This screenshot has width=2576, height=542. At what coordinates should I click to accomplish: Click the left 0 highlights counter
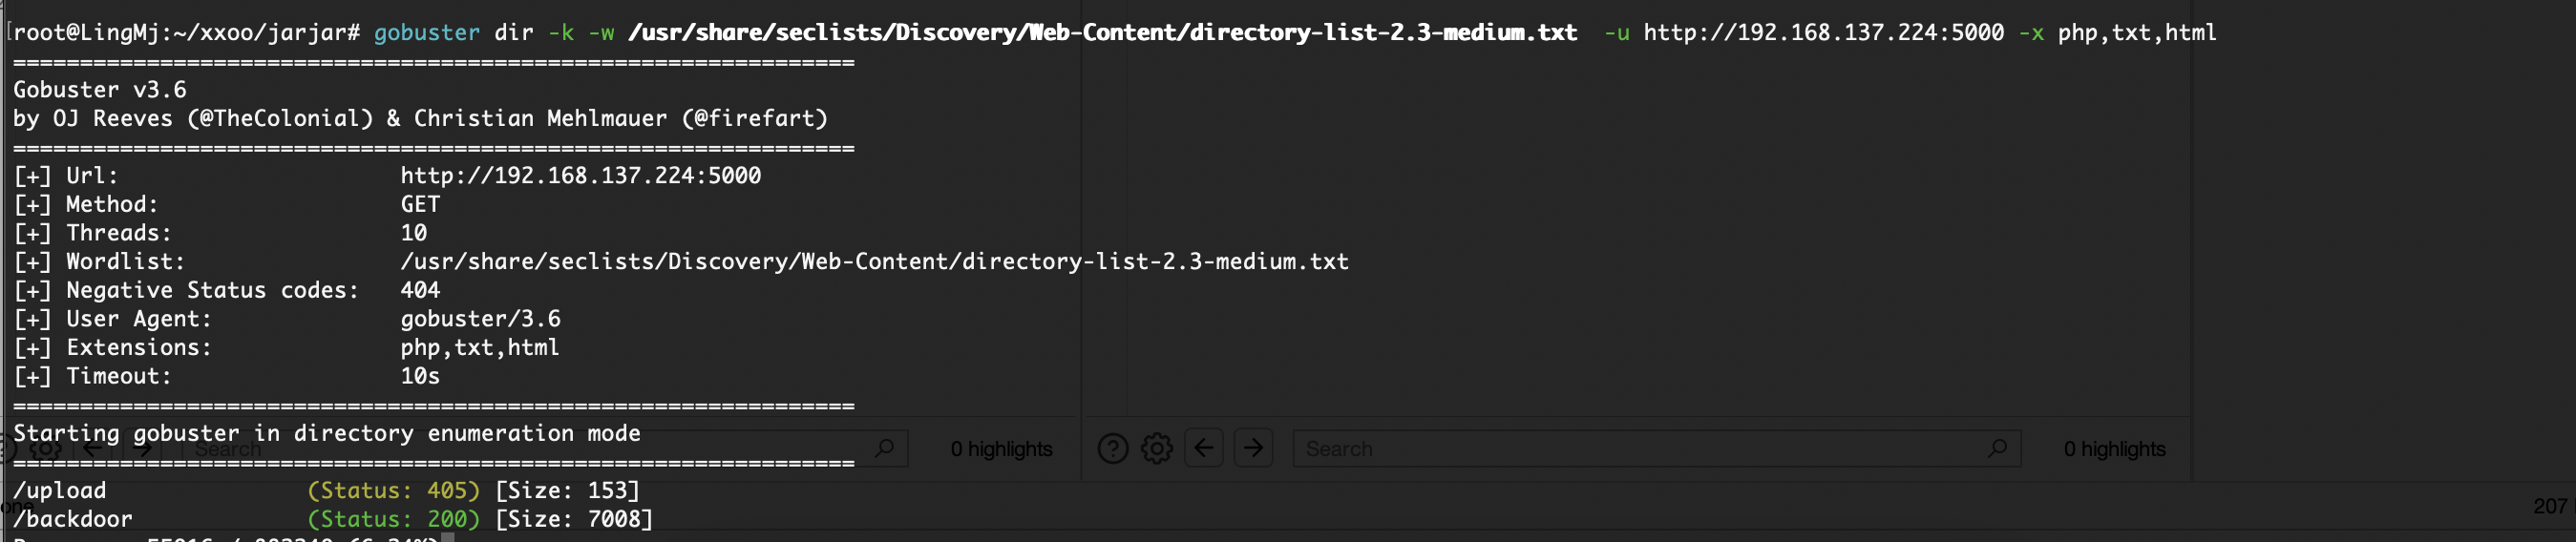(x=1001, y=449)
